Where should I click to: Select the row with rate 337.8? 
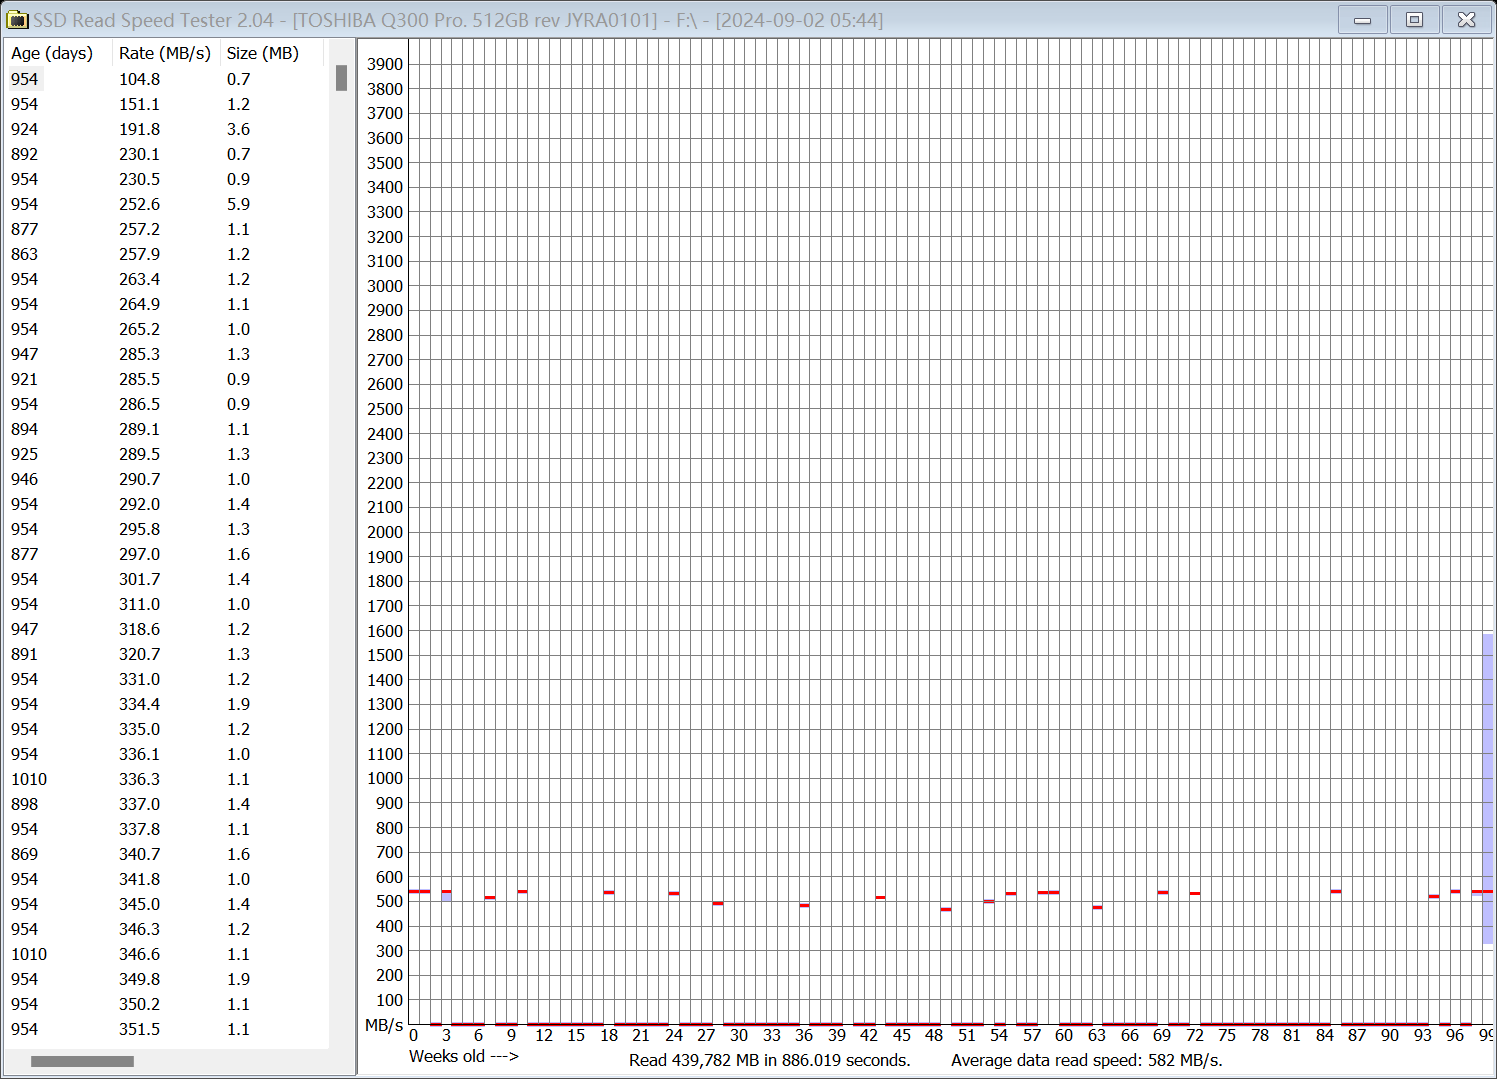point(167,829)
